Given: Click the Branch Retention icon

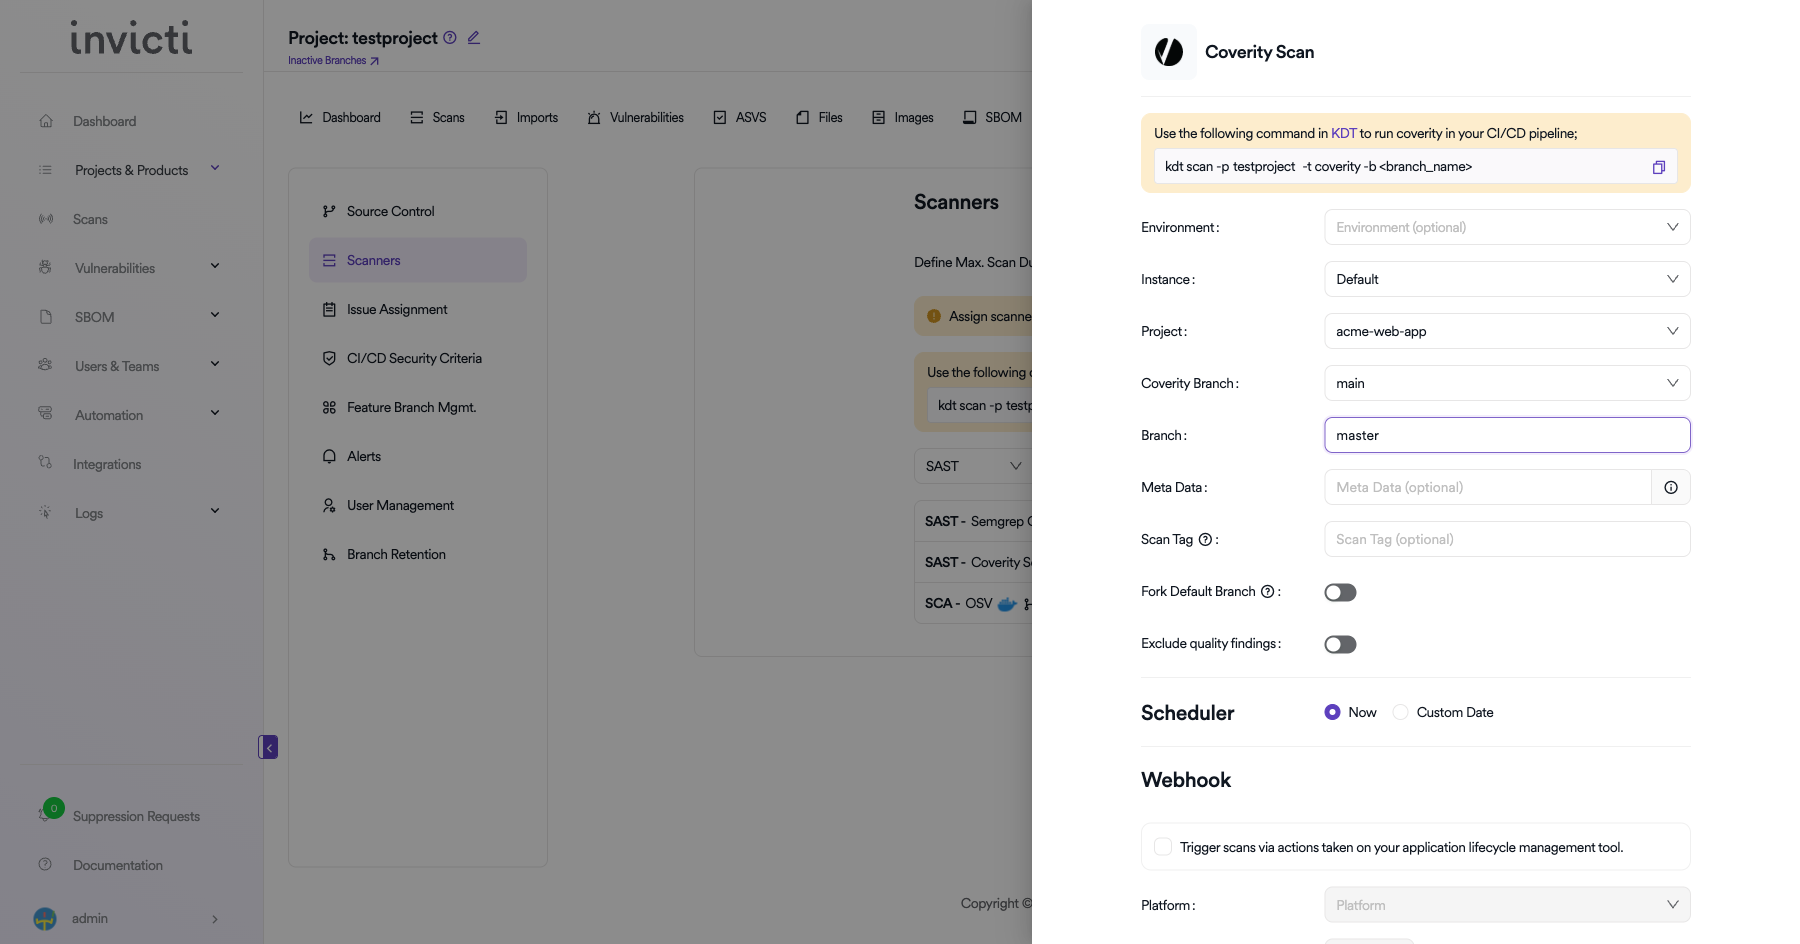Looking at the screenshot, I should [329, 554].
